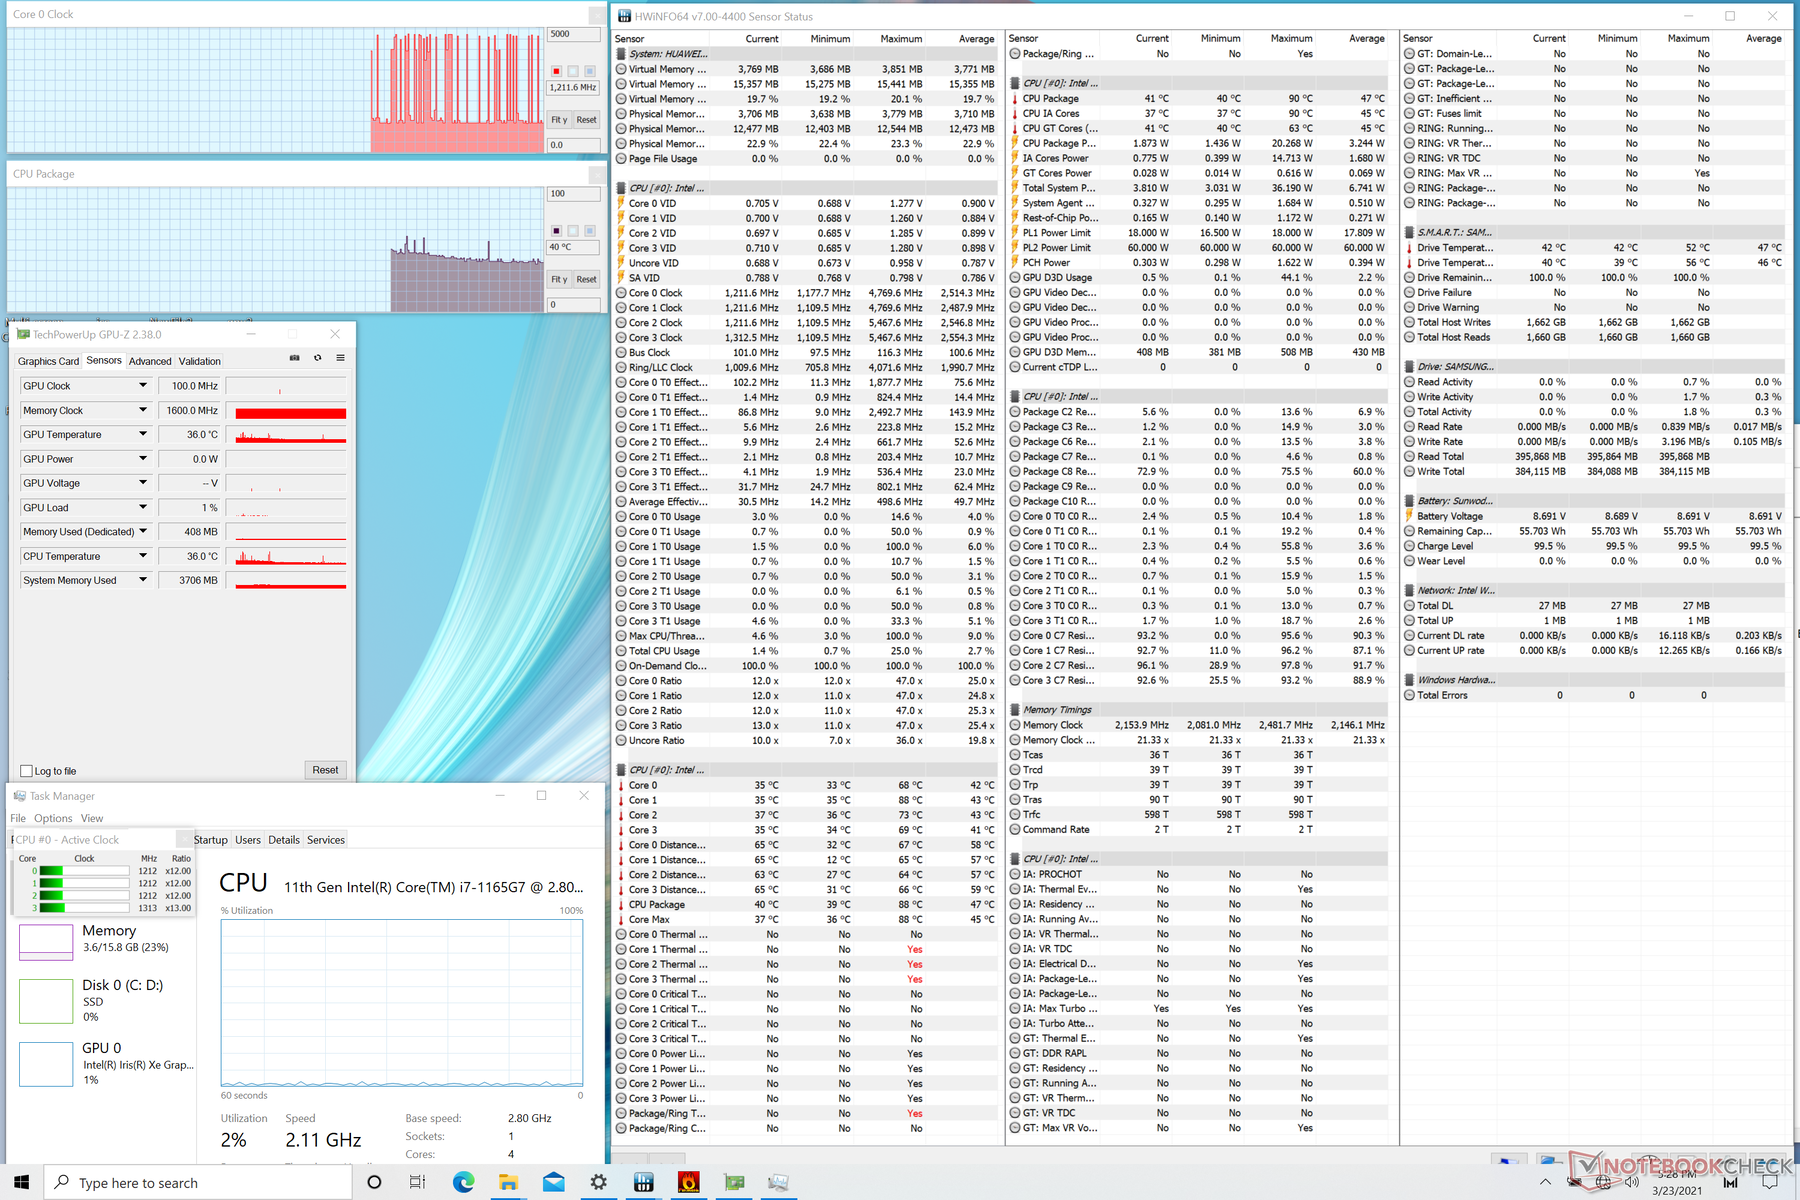Screen dimensions: 1800x1200
Task: Open Microsoft Edge from the taskbar
Action: (x=463, y=1182)
